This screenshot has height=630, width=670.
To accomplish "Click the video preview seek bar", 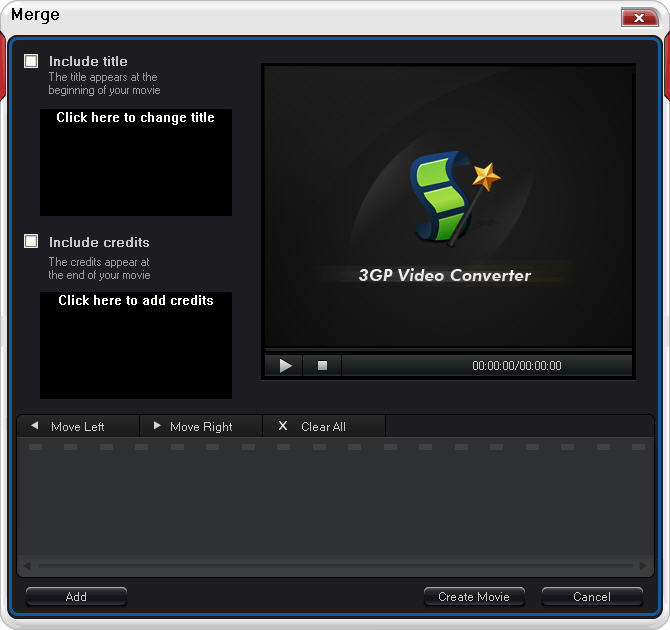I will pyautogui.click(x=448, y=349).
